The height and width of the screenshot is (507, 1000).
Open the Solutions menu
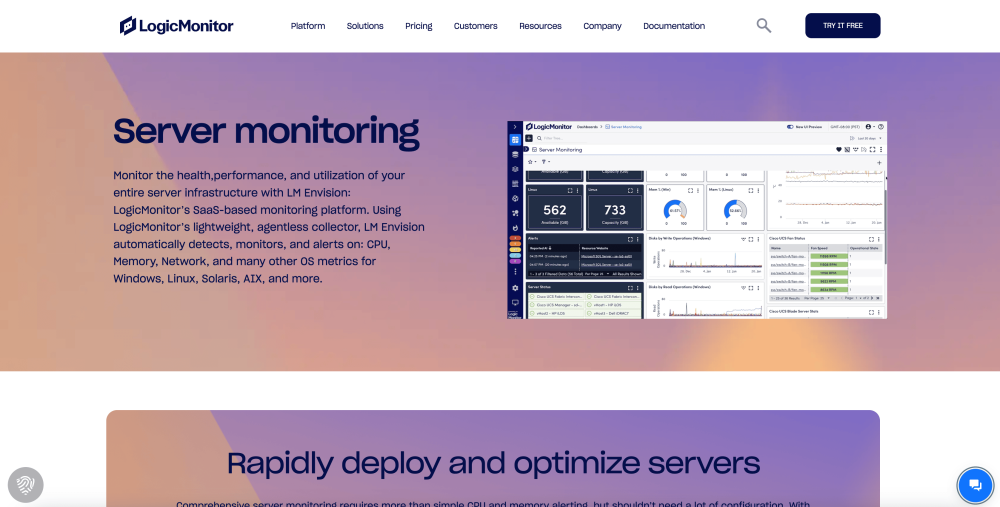pyautogui.click(x=365, y=26)
